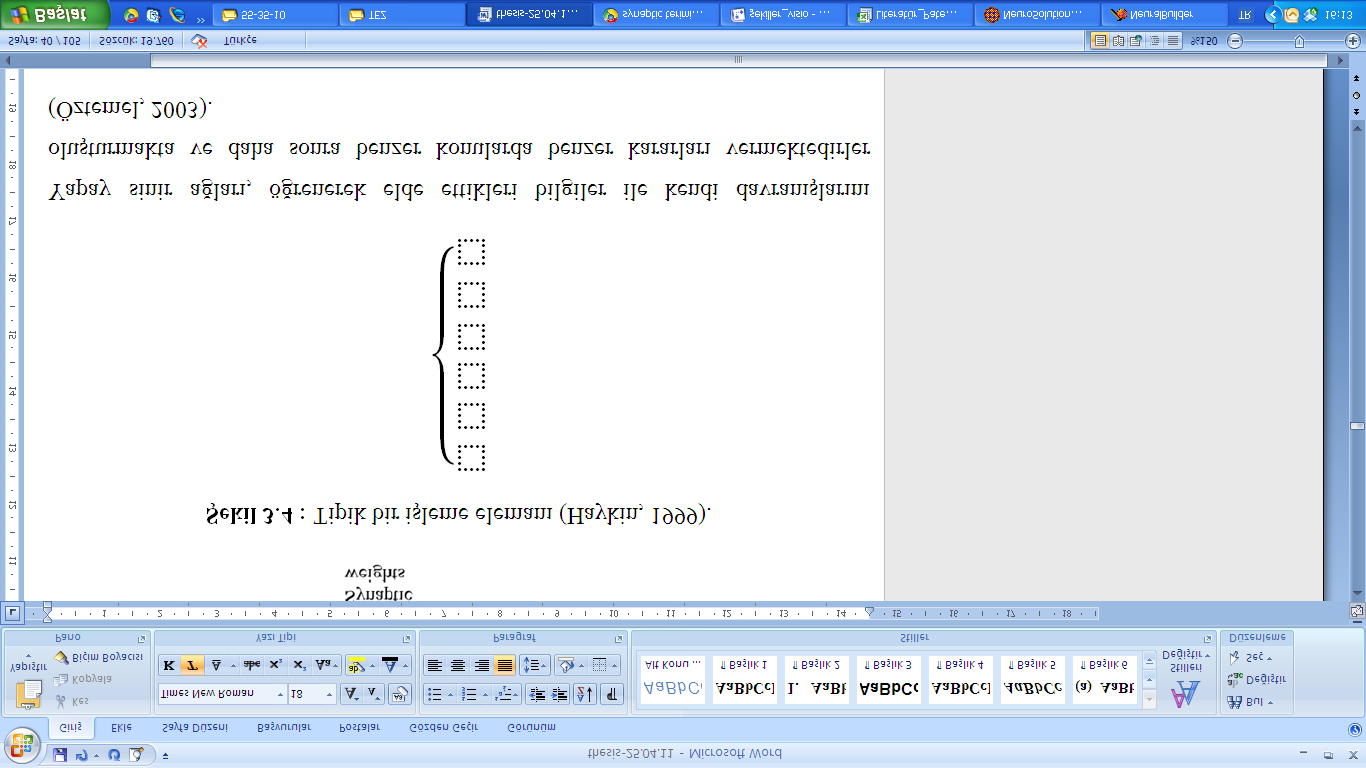Image resolution: width=1366 pixels, height=768 pixels.
Task: Apply numbered list formatting
Action: 469,694
